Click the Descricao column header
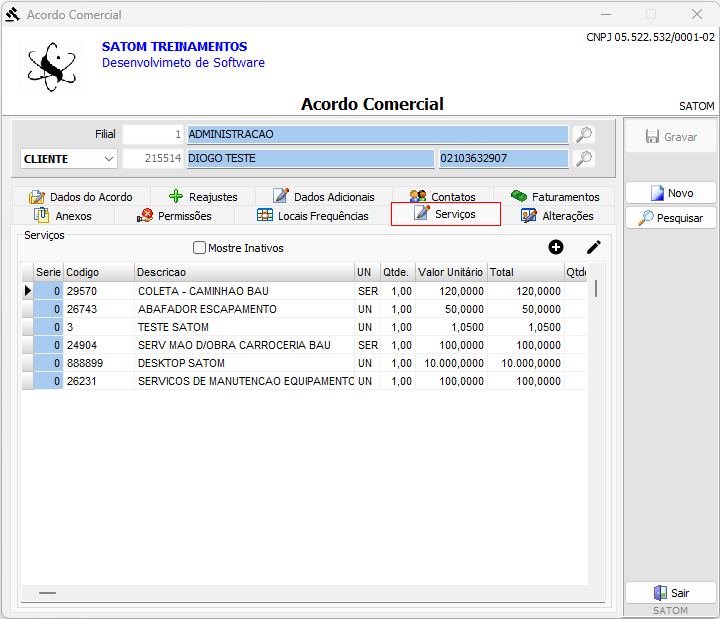Image resolution: width=720 pixels, height=619 pixels. tap(243, 272)
